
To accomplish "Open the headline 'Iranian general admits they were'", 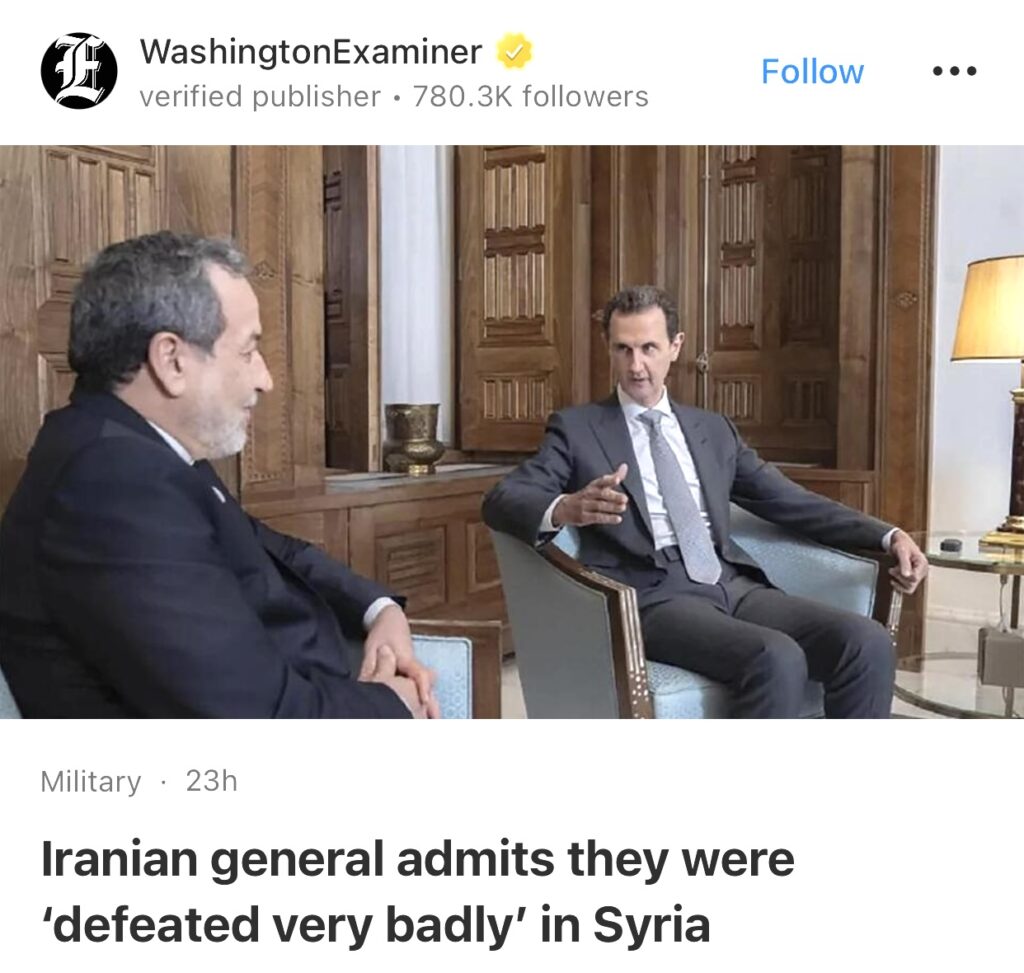I will click(418, 859).
